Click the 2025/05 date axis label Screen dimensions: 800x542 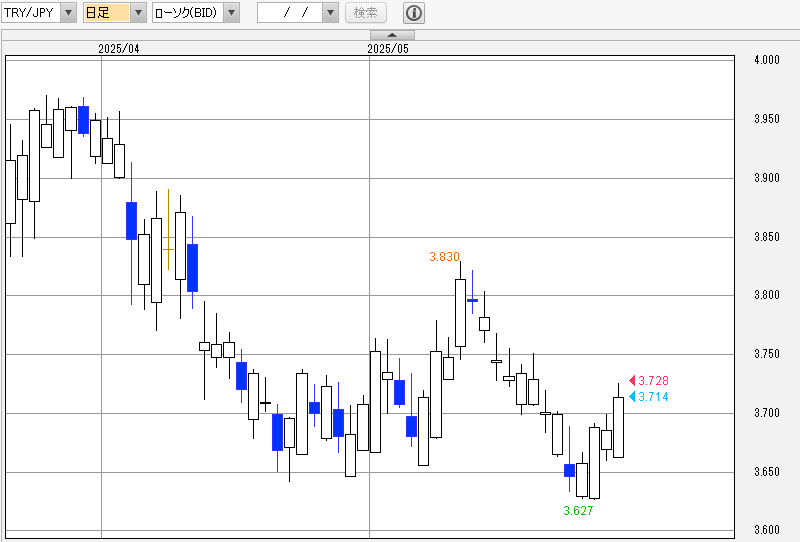coord(388,48)
